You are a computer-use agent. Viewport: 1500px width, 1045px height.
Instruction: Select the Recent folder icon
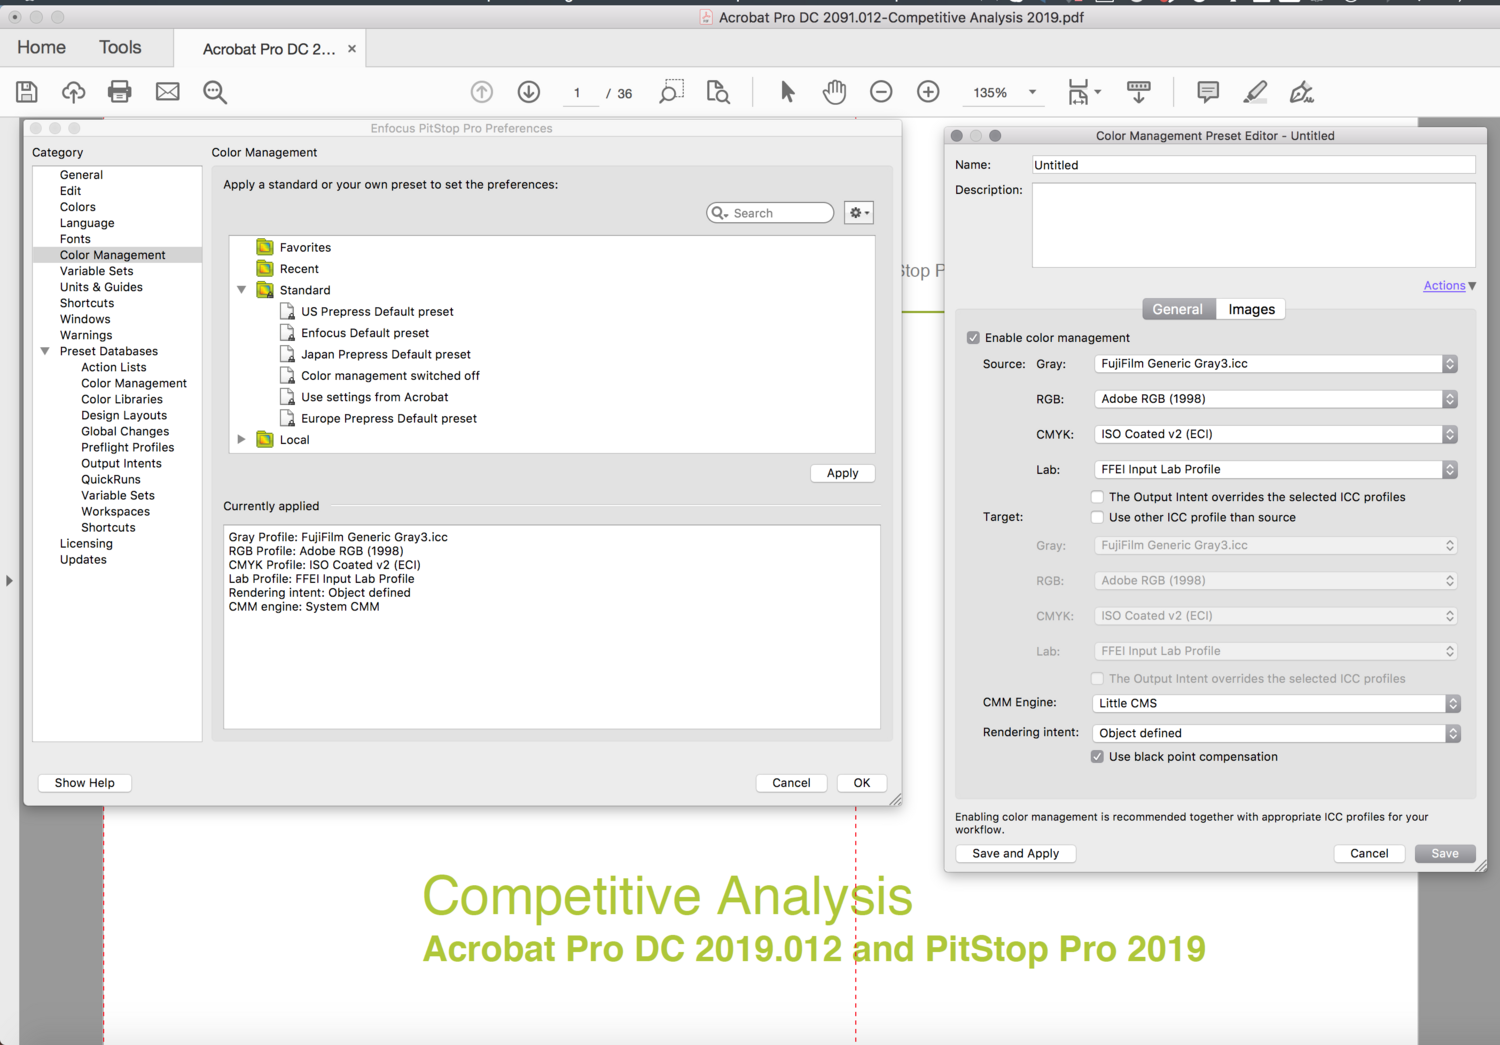[x=265, y=268]
